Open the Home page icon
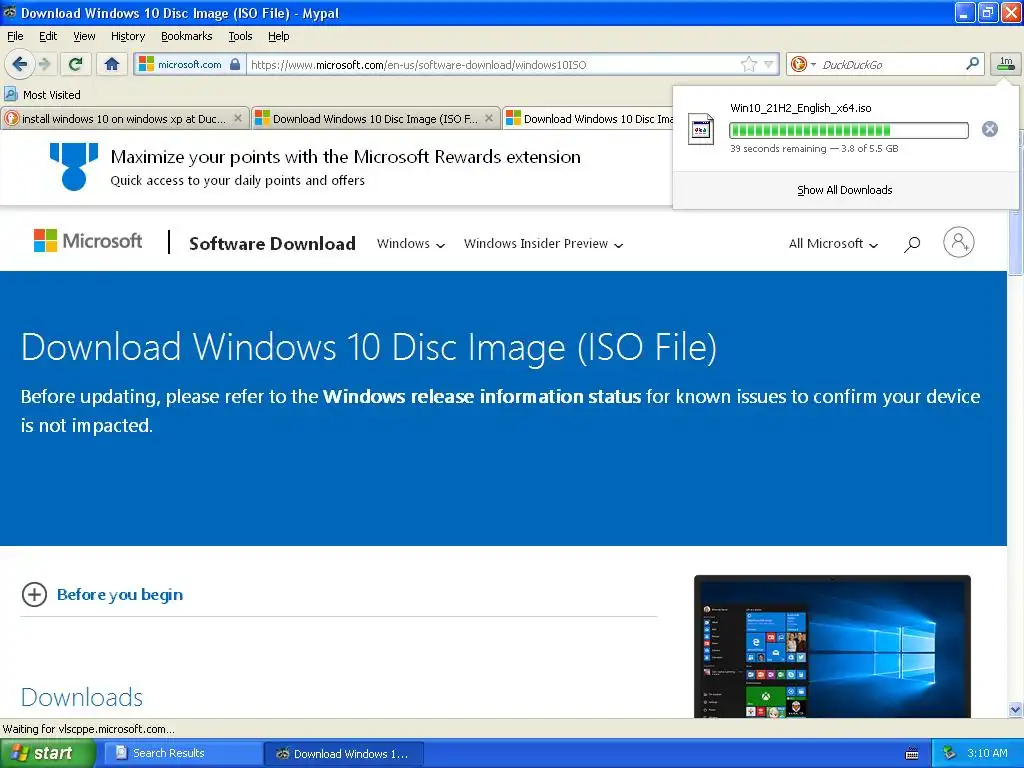This screenshot has height=768, width=1024. pyautogui.click(x=112, y=64)
